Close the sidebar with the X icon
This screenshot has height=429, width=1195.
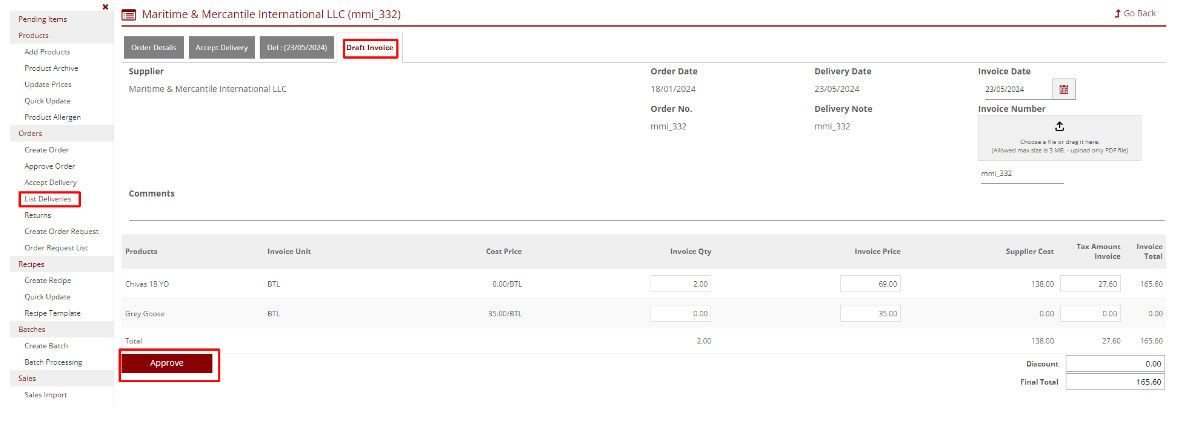tap(105, 7)
